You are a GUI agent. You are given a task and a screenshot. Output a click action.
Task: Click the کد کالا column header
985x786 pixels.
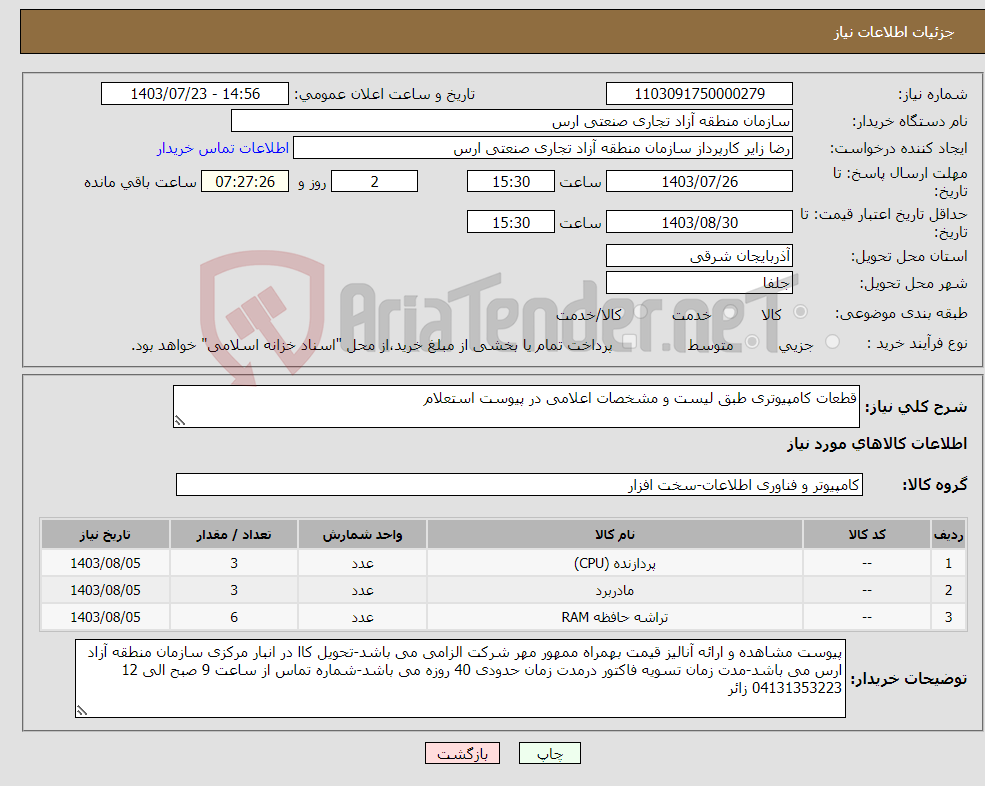point(867,535)
